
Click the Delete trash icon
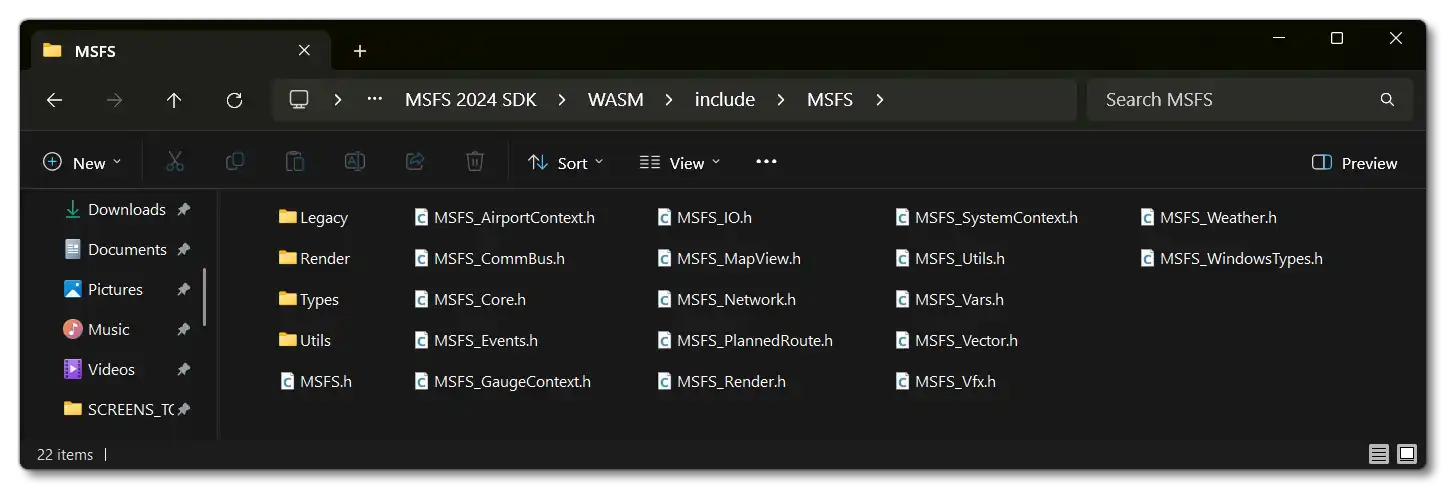(475, 162)
